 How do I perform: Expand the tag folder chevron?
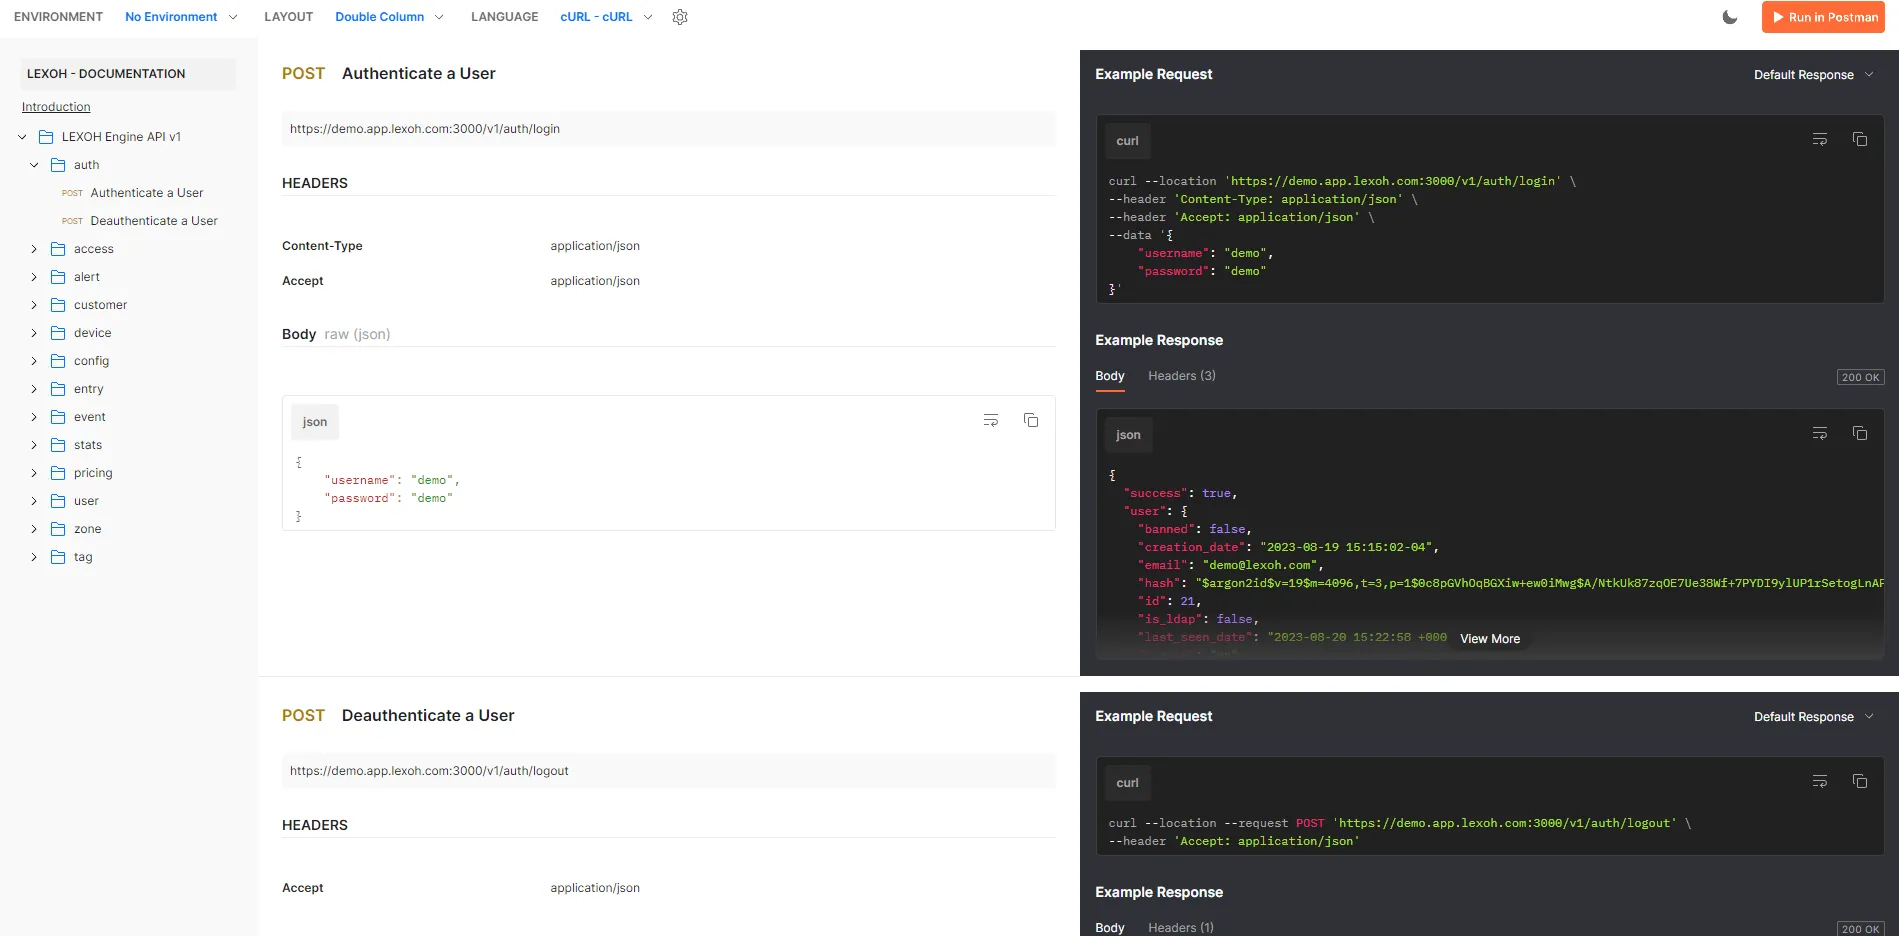[34, 557]
